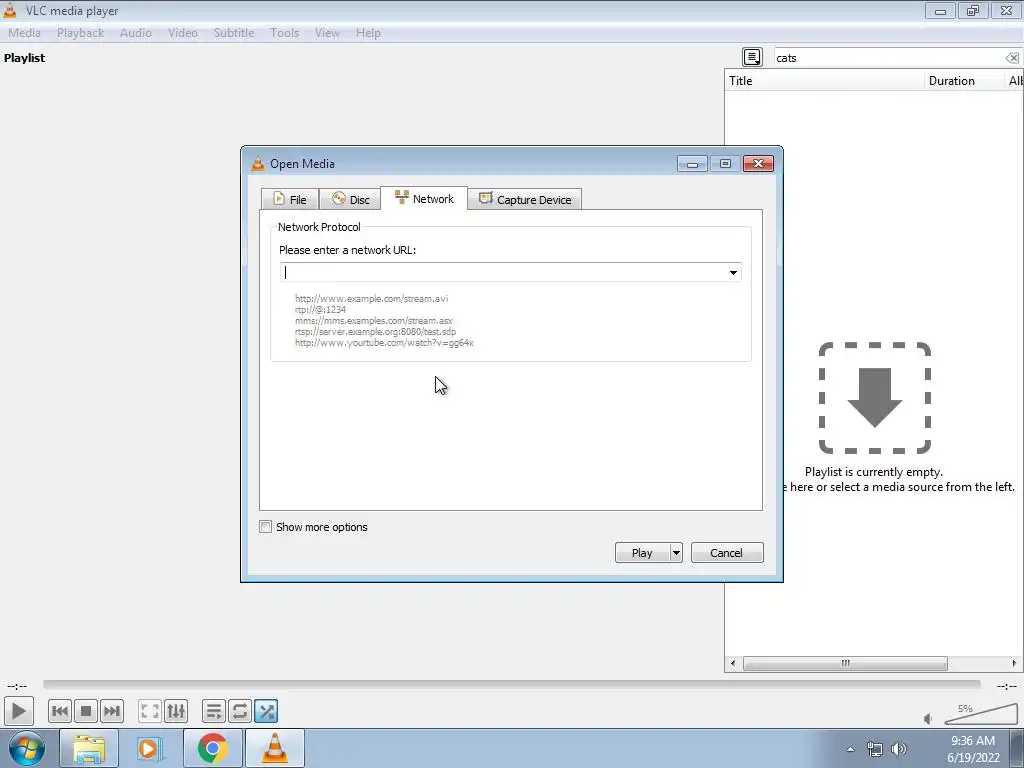Image resolution: width=1024 pixels, height=768 pixels.
Task: Toggle the playlist view icon
Action: (214, 711)
